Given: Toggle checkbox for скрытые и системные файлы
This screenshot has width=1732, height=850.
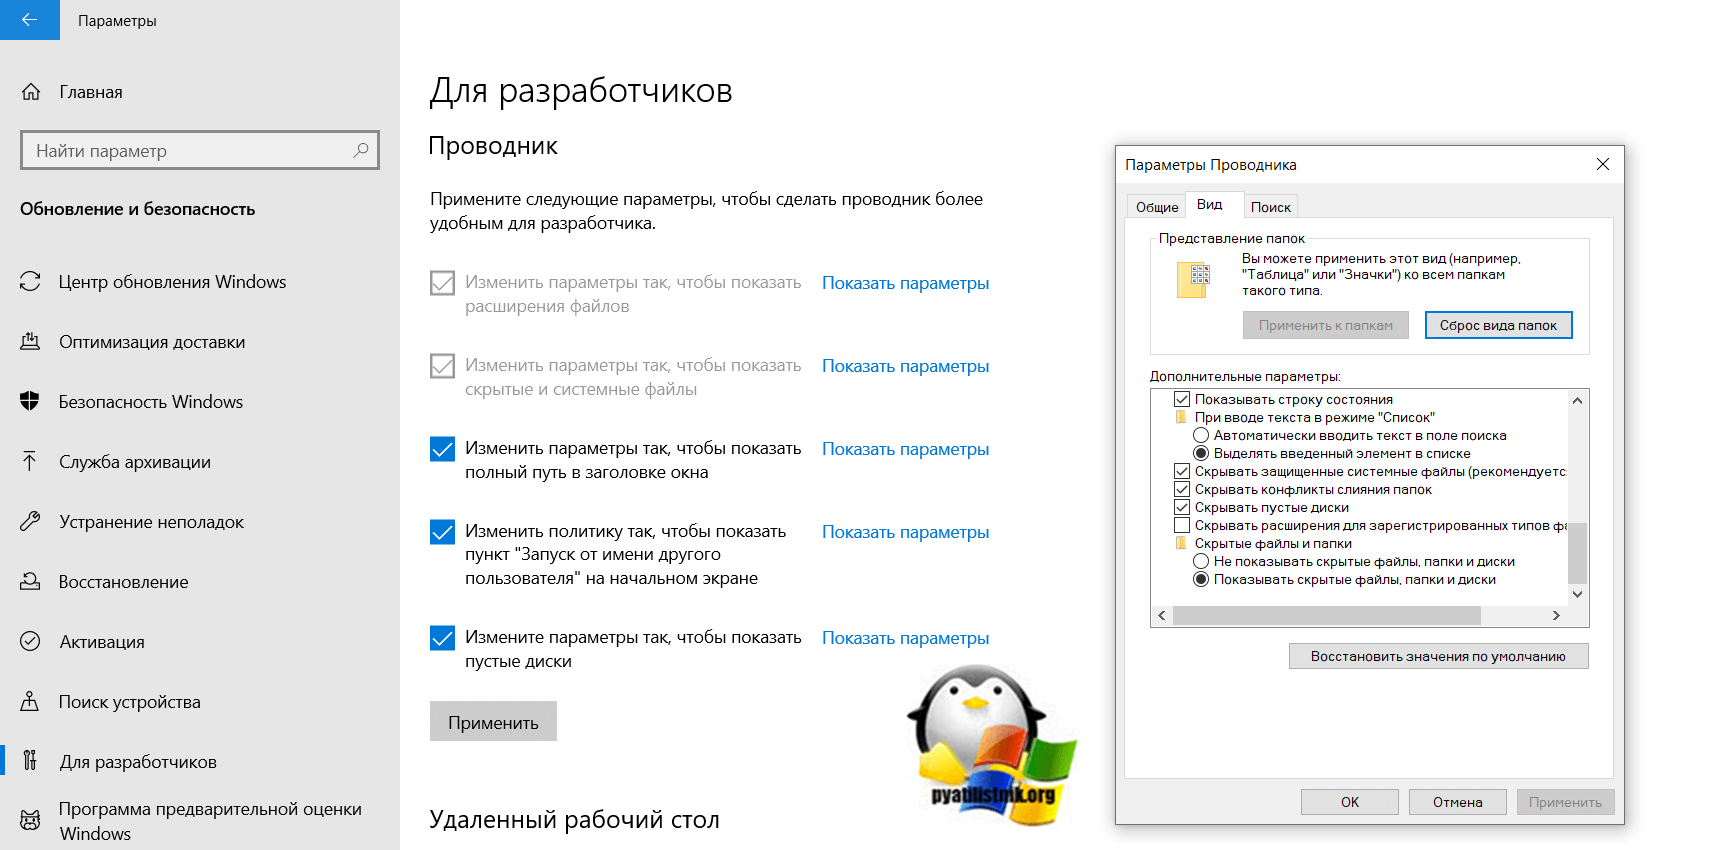Looking at the screenshot, I should tap(442, 366).
